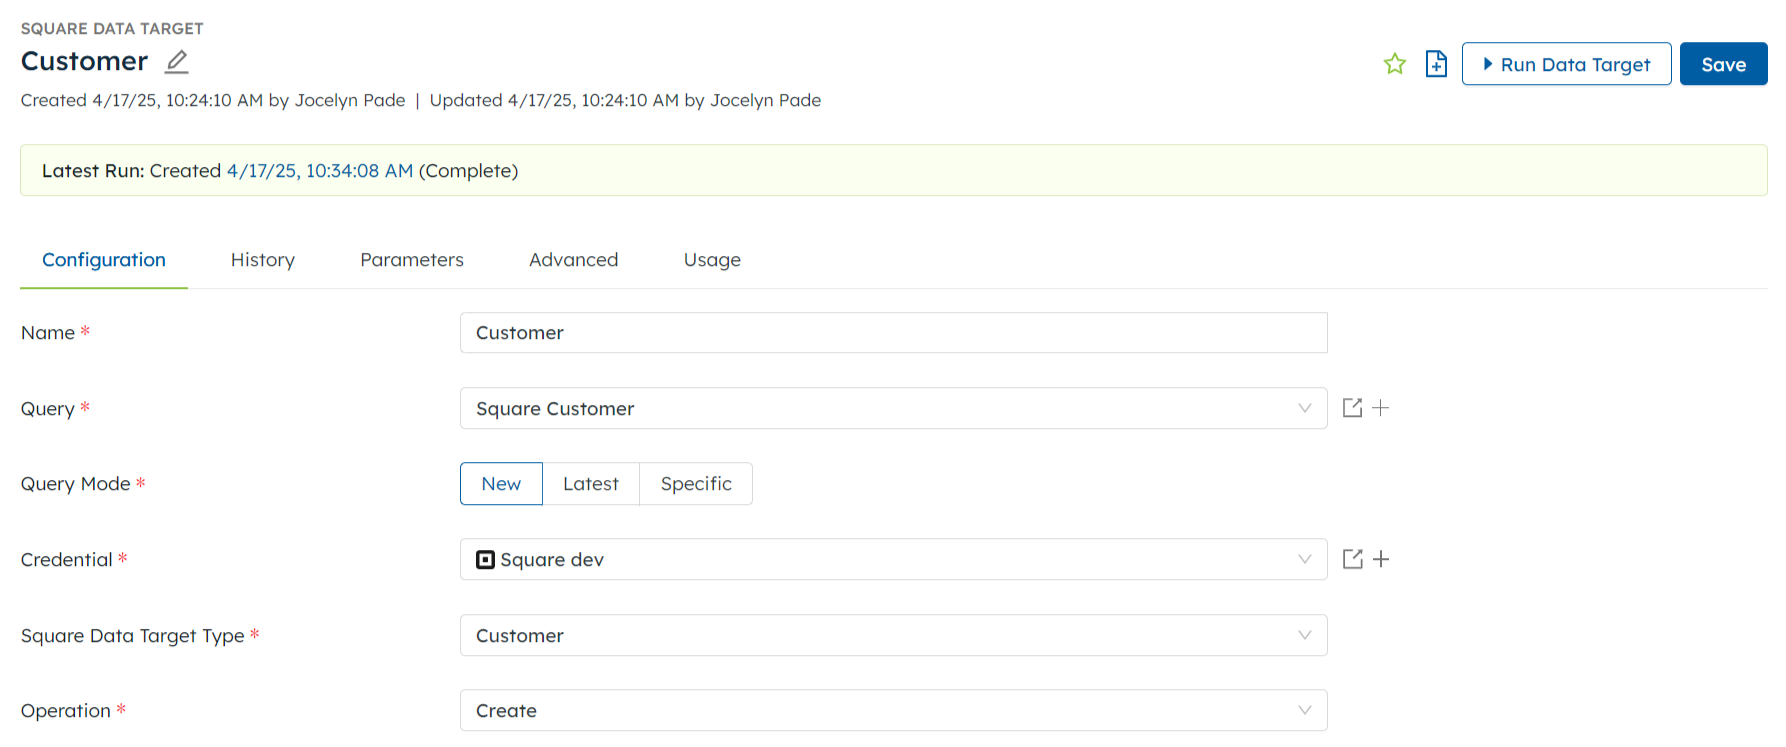Select New query mode
This screenshot has width=1786, height=747.
tap(501, 484)
